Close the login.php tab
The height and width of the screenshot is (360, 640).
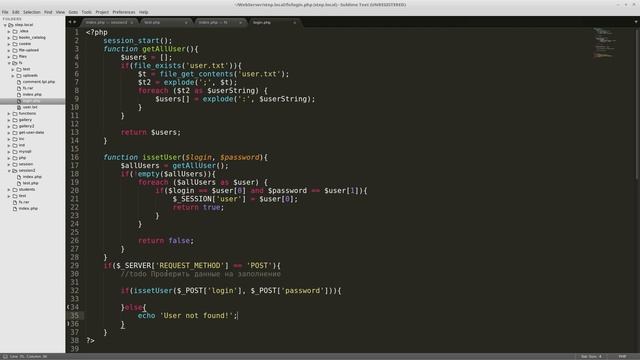click(x=295, y=22)
